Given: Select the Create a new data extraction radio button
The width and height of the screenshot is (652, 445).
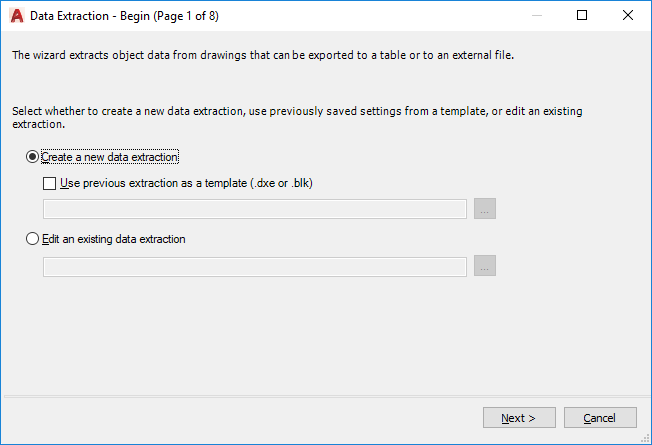Looking at the screenshot, I should pyautogui.click(x=33, y=157).
